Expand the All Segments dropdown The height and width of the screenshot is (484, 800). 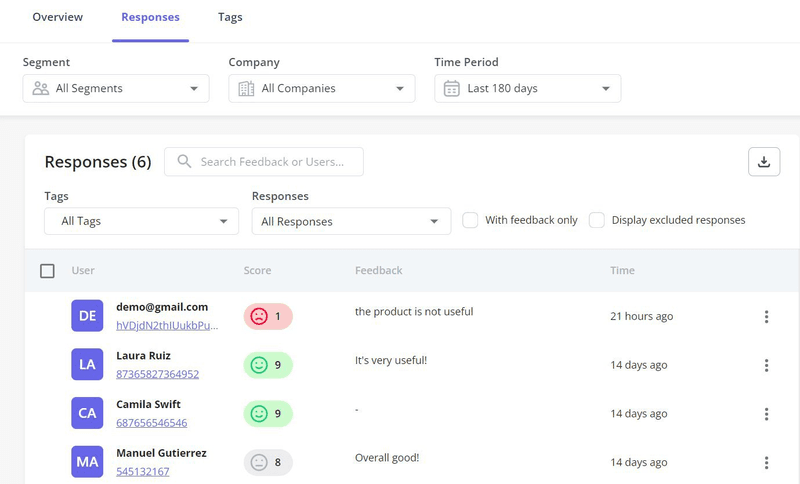click(x=116, y=89)
